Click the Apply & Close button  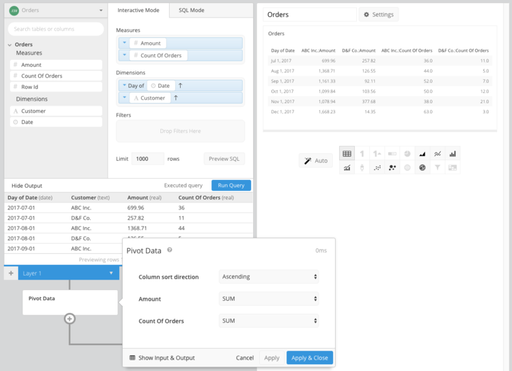tap(310, 358)
